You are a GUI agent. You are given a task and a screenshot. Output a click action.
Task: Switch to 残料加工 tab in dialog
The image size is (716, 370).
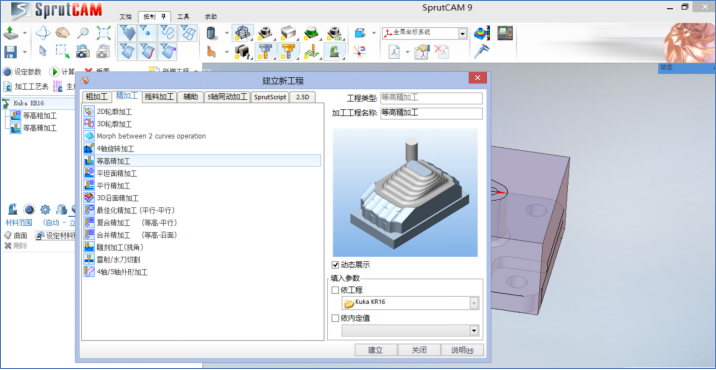tap(159, 97)
